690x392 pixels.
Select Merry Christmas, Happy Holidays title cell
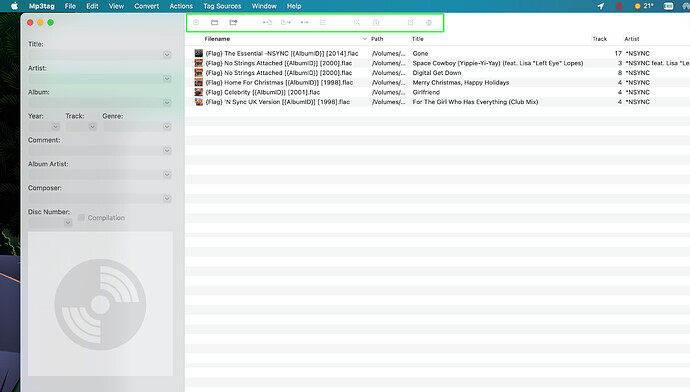coord(461,82)
